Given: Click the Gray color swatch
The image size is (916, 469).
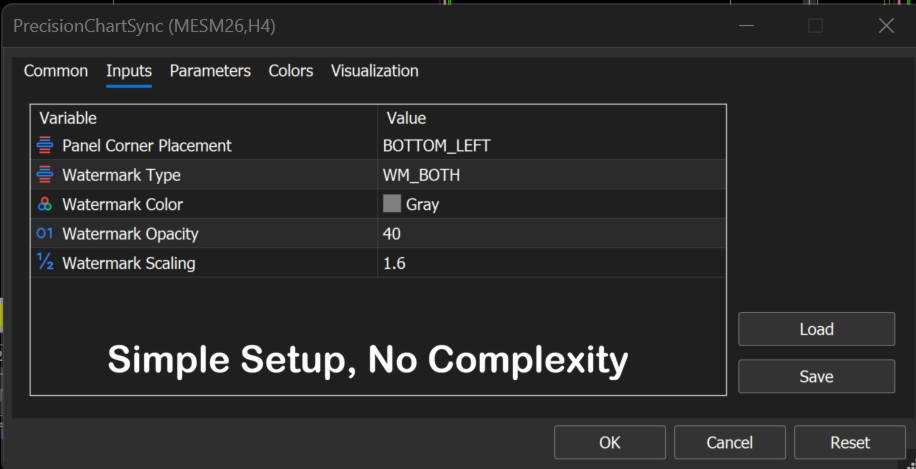Looking at the screenshot, I should click(x=392, y=204).
